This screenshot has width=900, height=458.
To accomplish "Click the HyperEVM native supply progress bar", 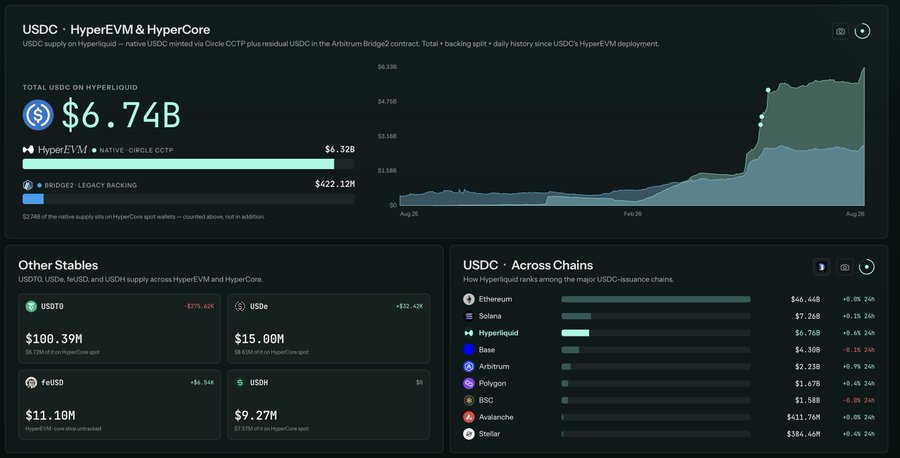I will (188, 164).
